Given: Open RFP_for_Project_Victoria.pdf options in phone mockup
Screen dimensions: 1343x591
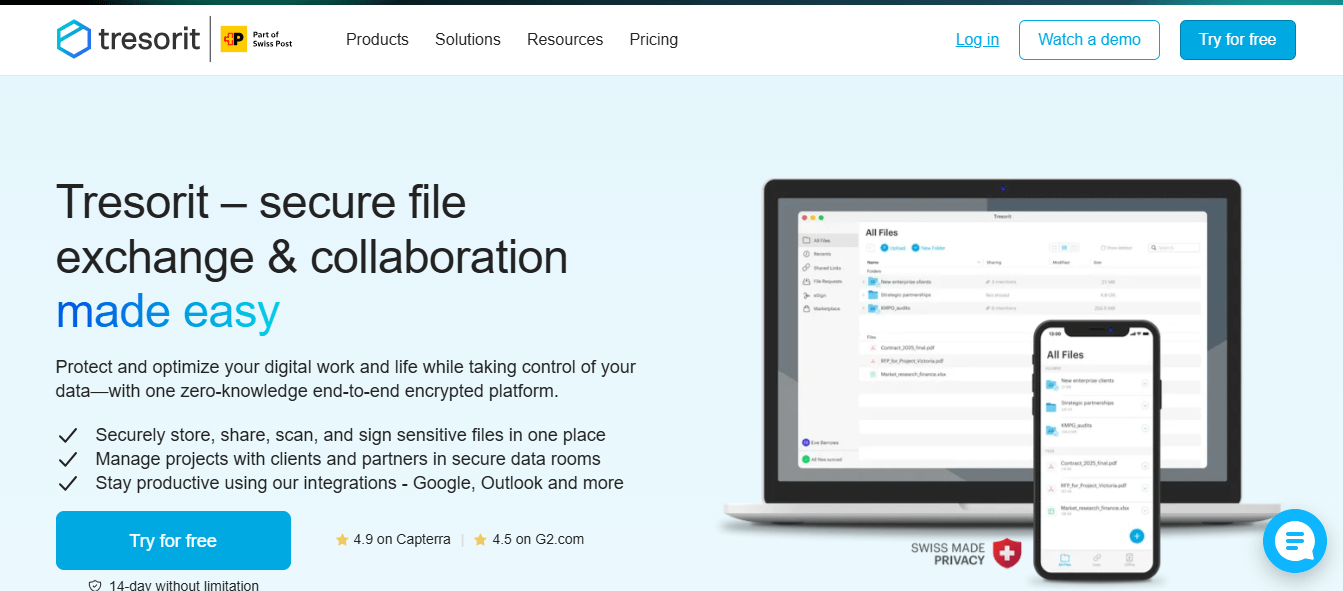Looking at the screenshot, I should 1144,488.
